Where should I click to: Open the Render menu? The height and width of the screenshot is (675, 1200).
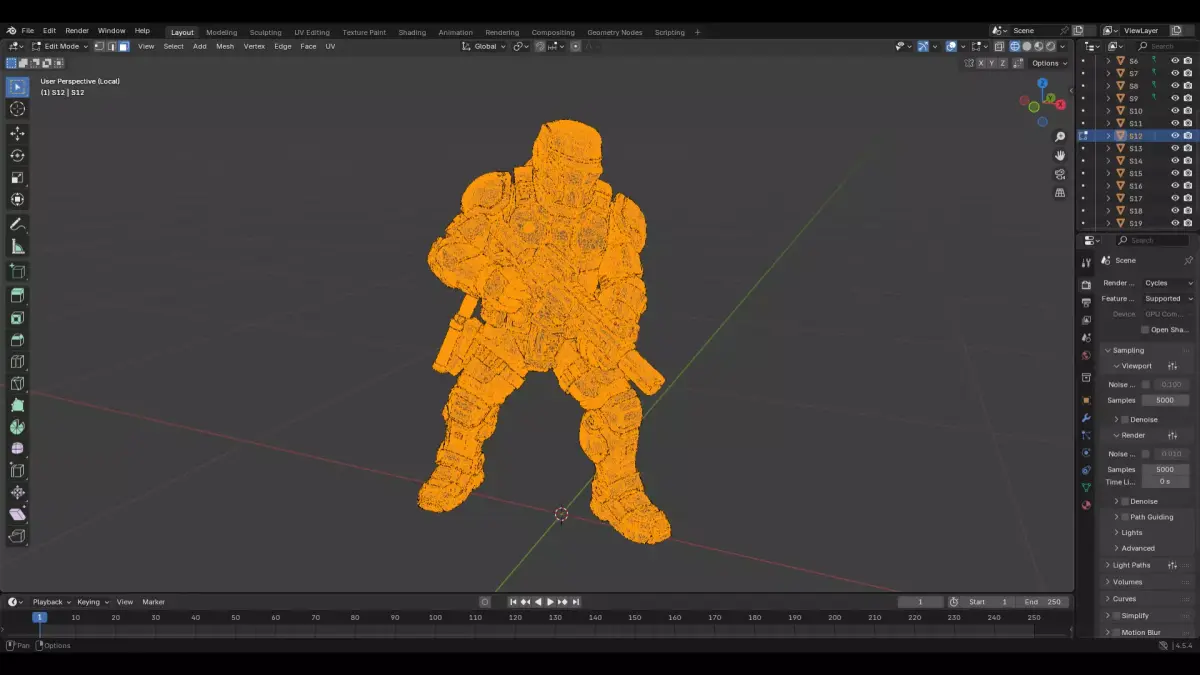(77, 31)
